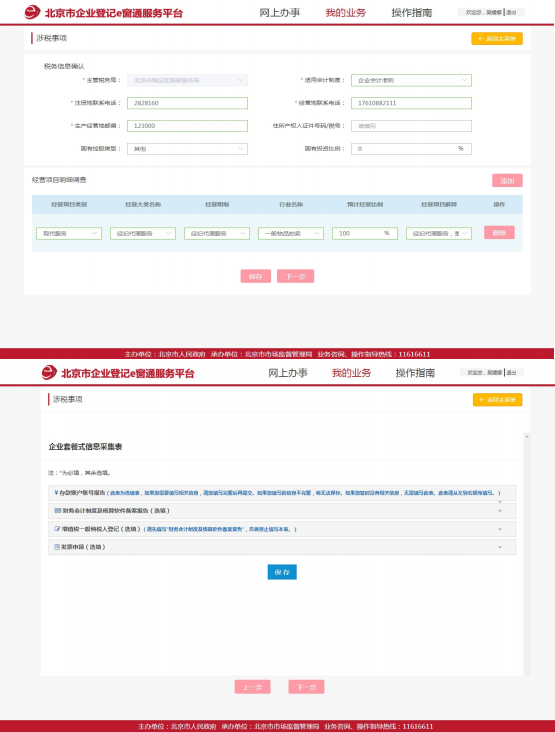Click the 删除 button in the table row
555x732 pixels.
click(x=499, y=232)
